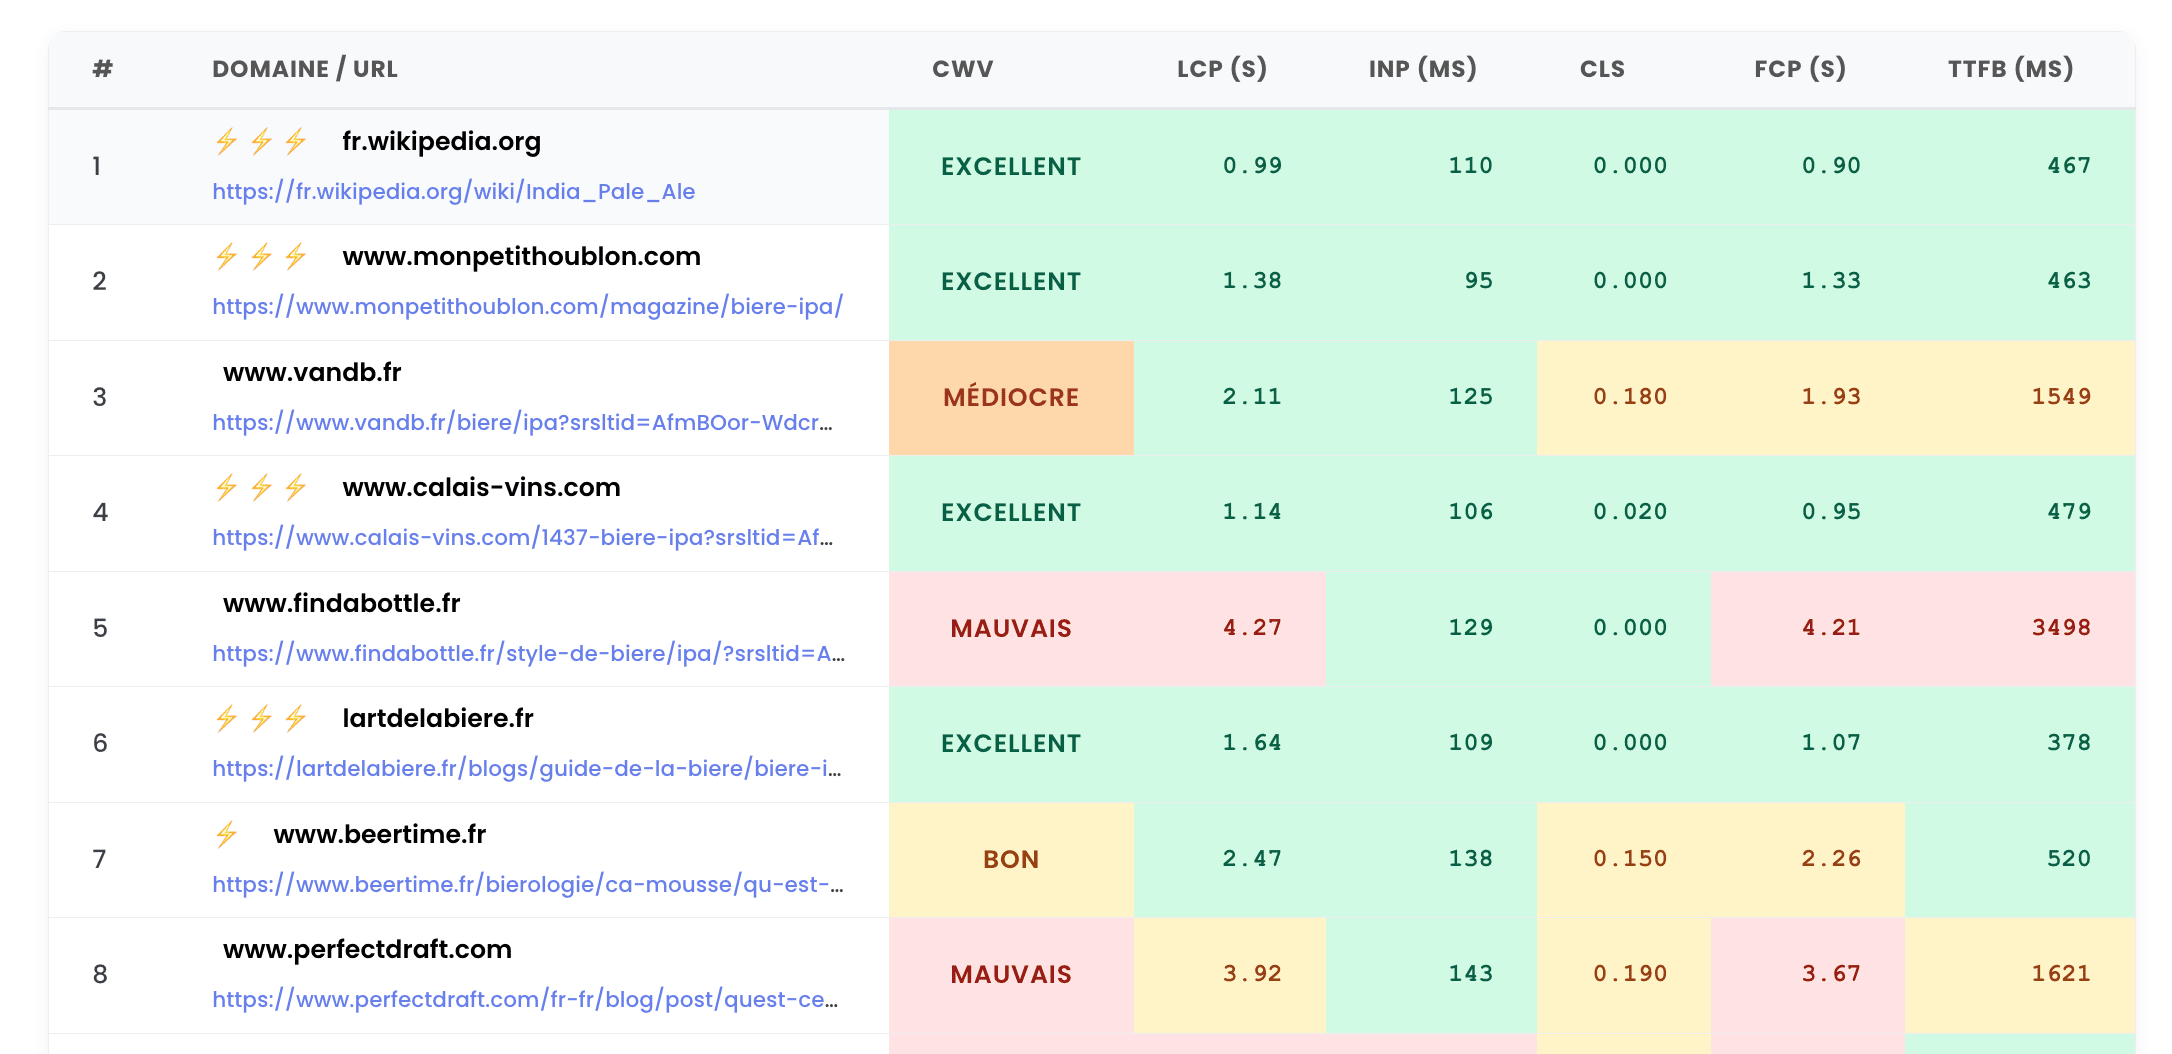Open the perfectdraft.com blog post link
This screenshot has height=1054, width=2172.
(524, 999)
